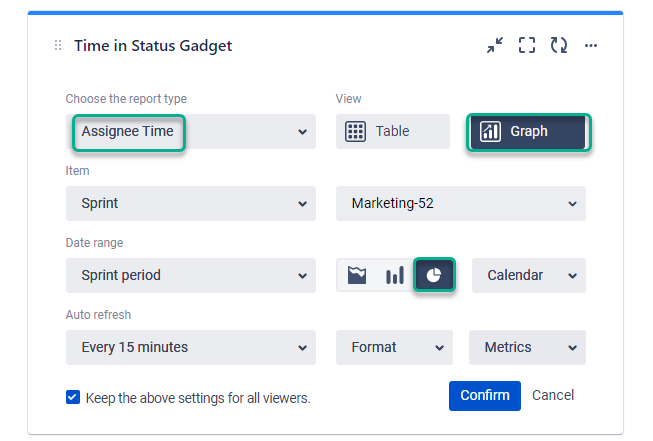Viewport: 653px width, 441px height.
Task: Open the Assignee Time report type dropdown
Action: click(191, 132)
